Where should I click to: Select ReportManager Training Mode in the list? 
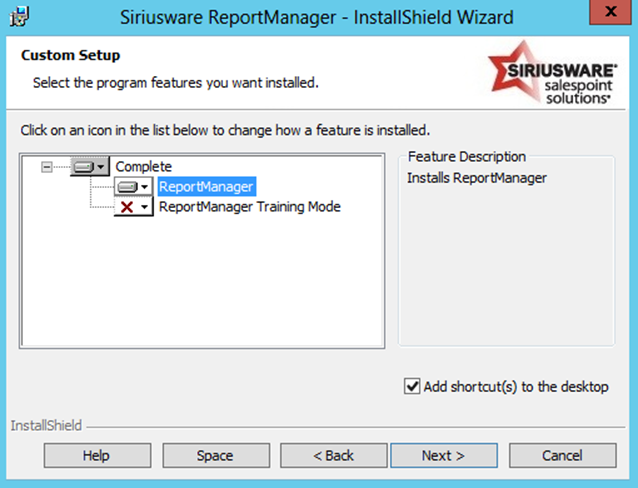click(249, 207)
